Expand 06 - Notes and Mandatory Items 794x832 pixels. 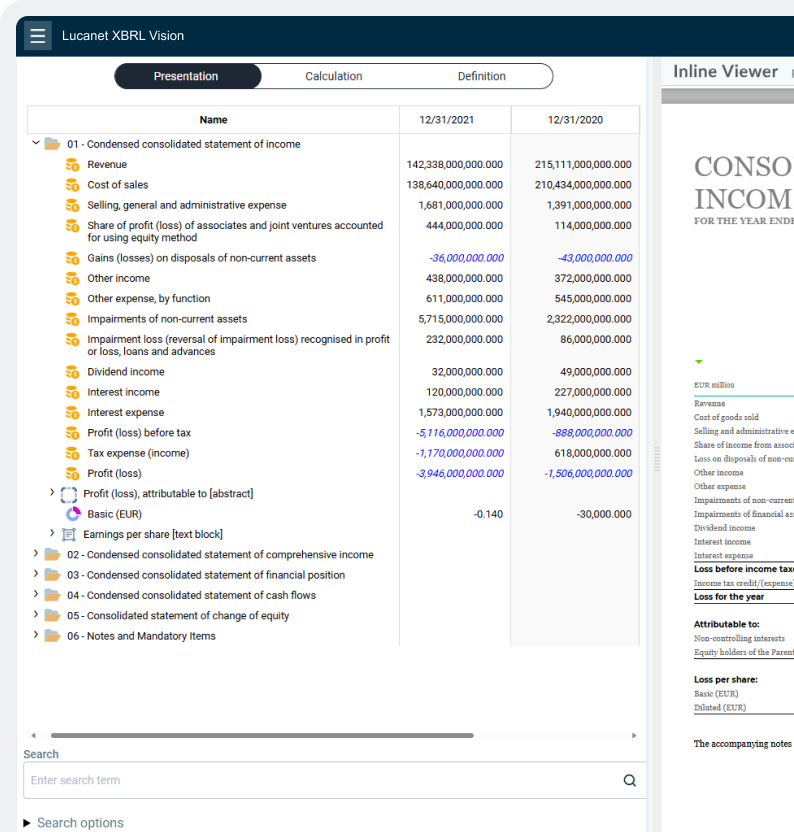click(36, 635)
